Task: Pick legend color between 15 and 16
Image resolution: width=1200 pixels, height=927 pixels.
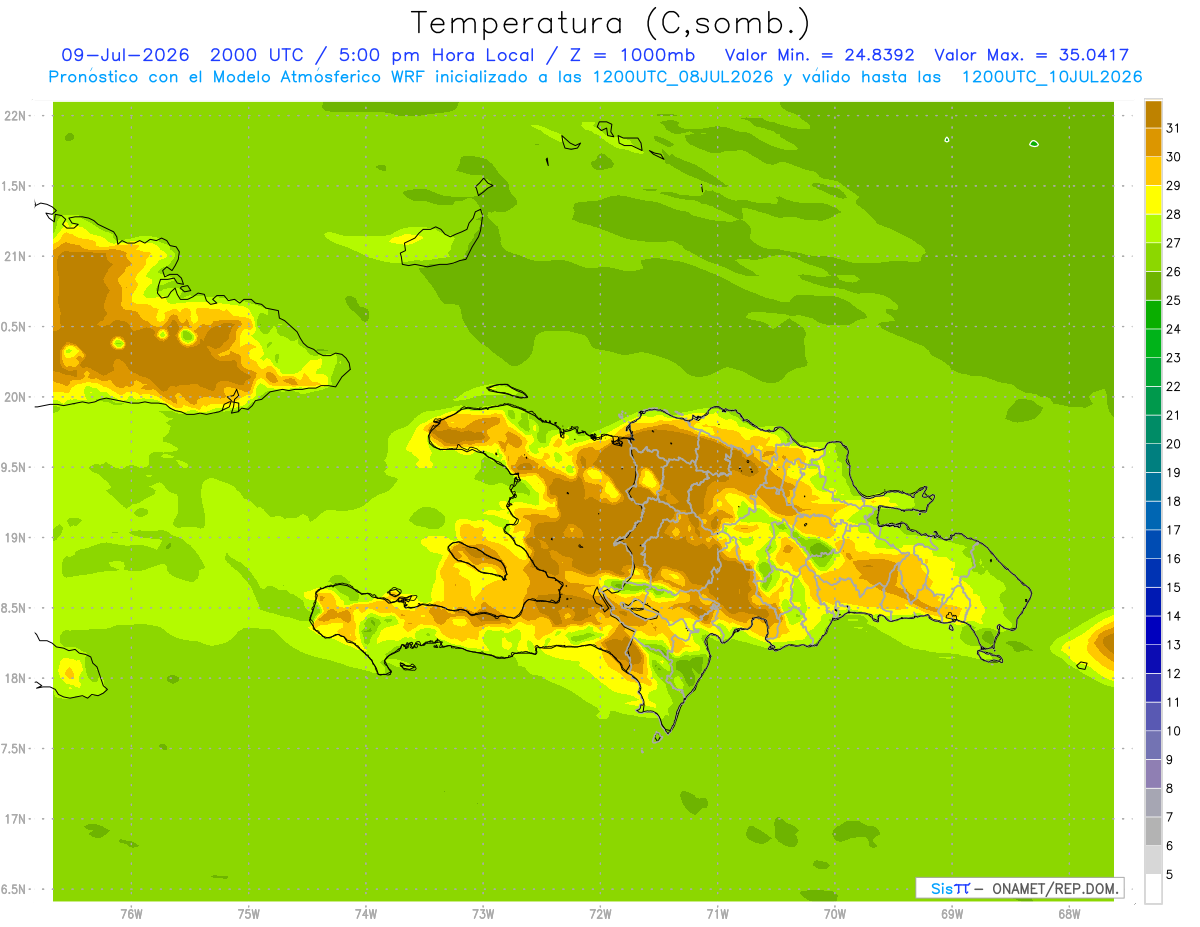Action: [x=1153, y=573]
